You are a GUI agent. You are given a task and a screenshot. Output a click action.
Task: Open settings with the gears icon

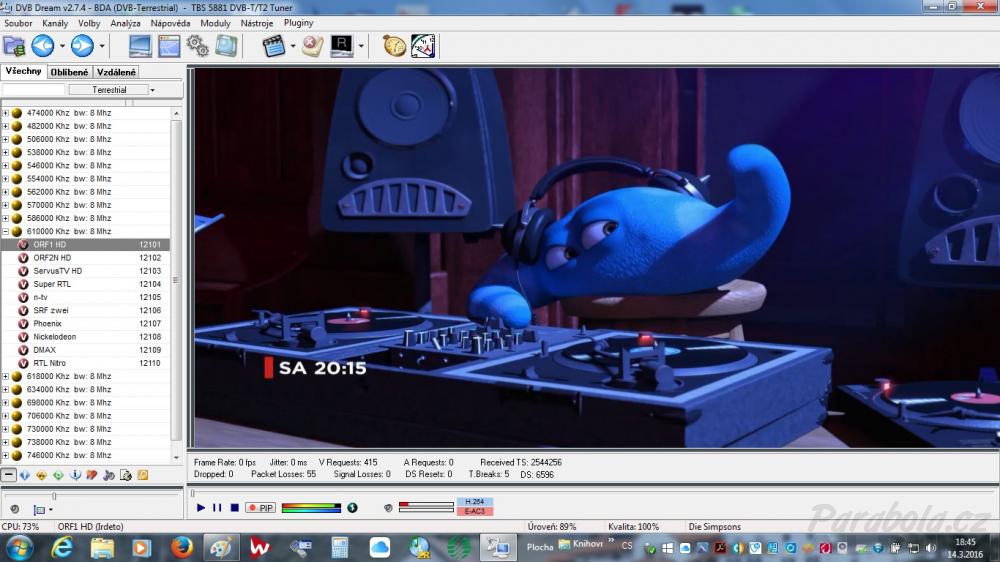click(198, 46)
